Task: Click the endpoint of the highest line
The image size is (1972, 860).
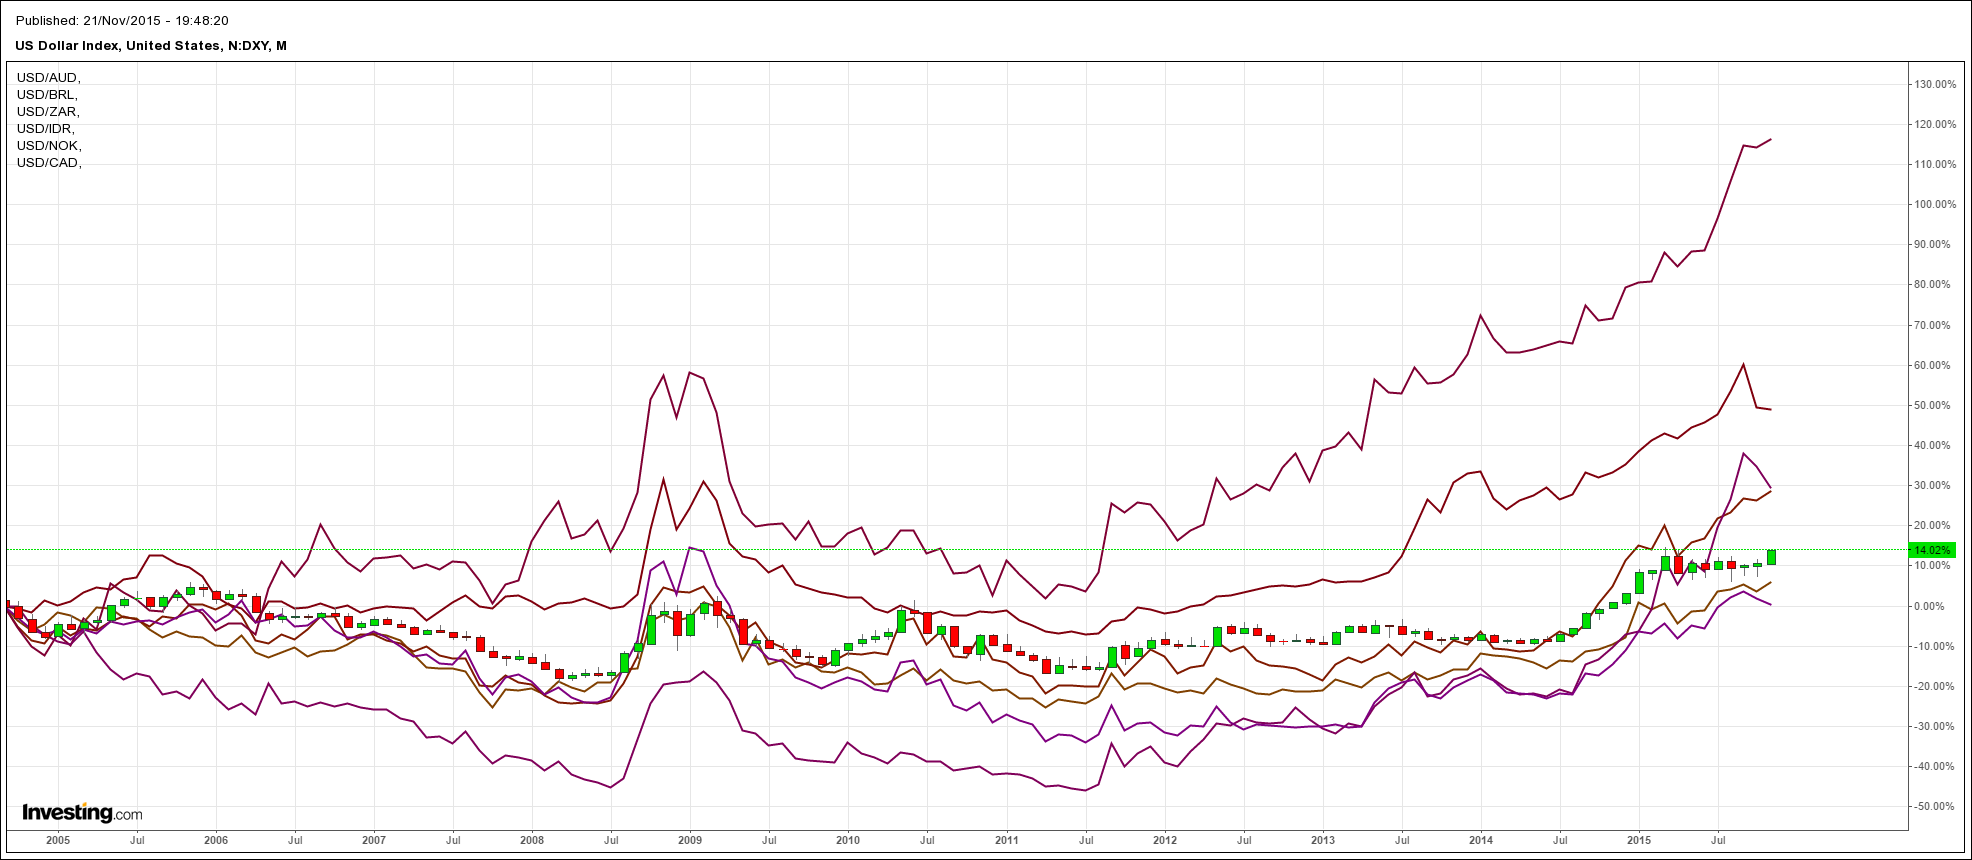Action: click(1770, 140)
